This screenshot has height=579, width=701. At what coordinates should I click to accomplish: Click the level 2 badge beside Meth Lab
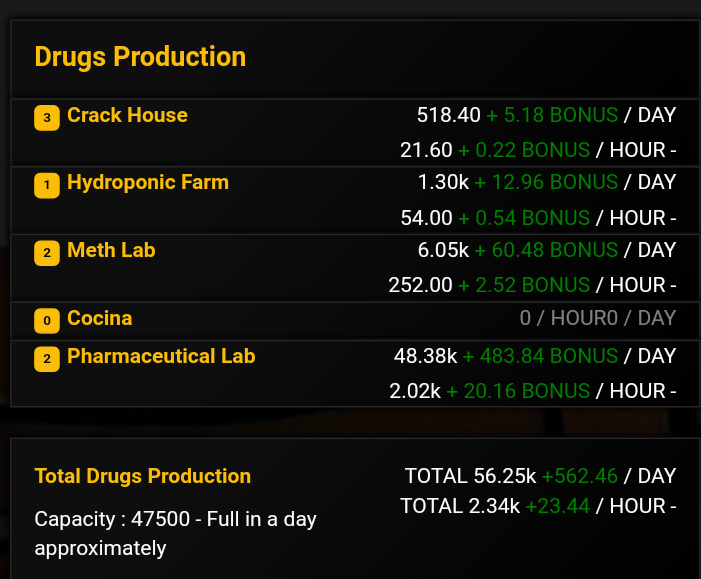(46, 252)
